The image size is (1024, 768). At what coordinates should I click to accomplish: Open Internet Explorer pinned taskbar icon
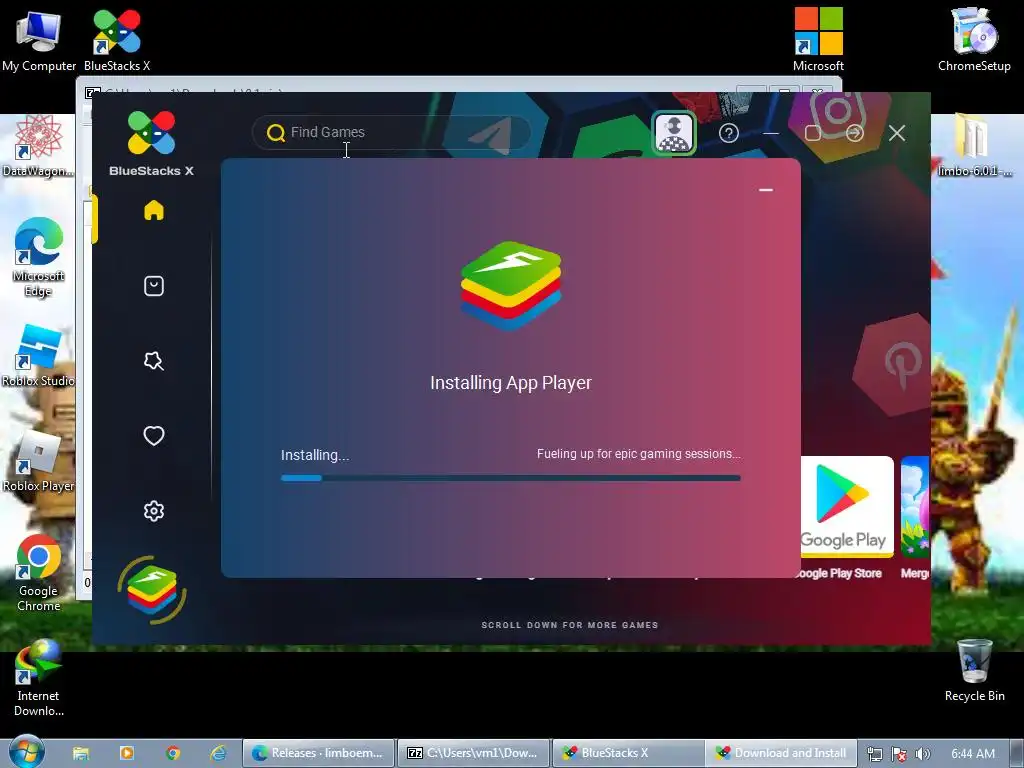point(218,753)
